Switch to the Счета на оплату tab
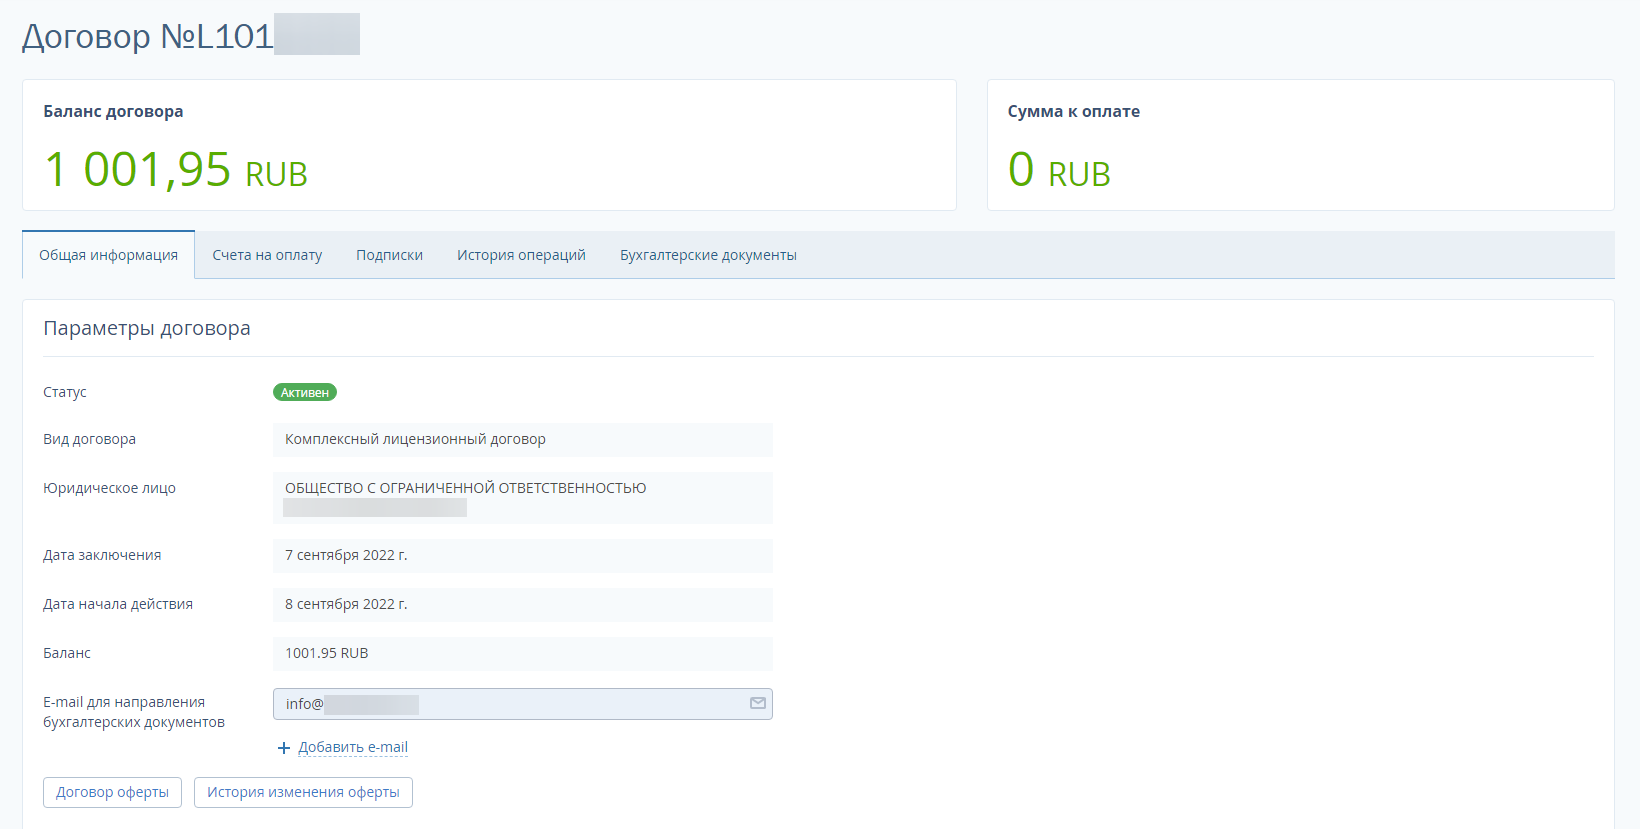Screen dimensions: 1640x829 [x=267, y=255]
